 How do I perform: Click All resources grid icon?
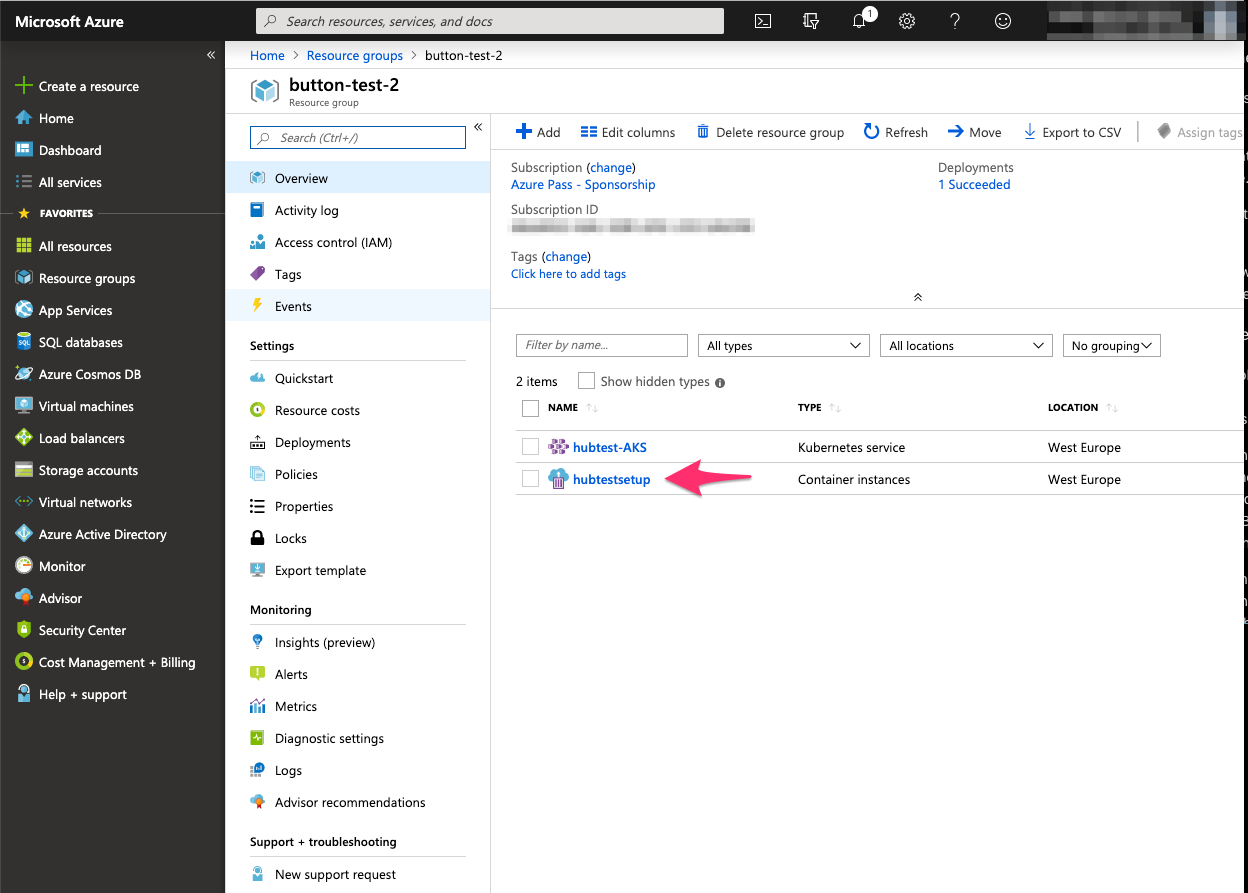pyautogui.click(x=24, y=246)
